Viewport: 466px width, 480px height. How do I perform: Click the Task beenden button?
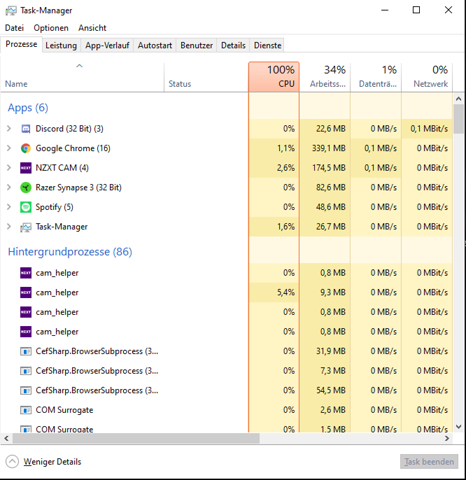[429, 462]
